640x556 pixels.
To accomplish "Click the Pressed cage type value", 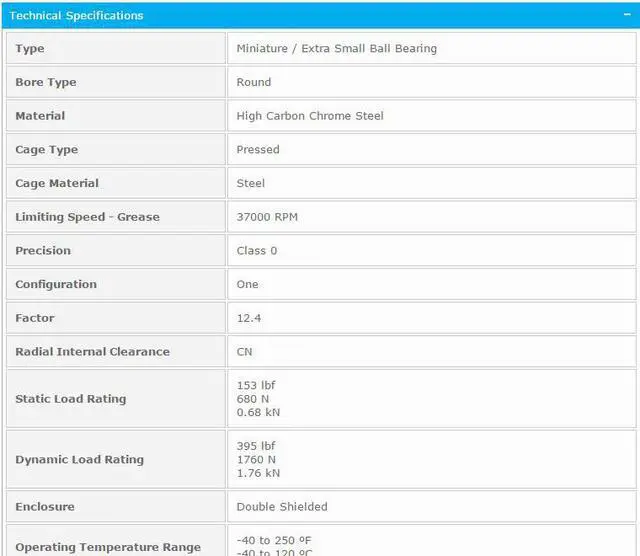I will point(258,150).
